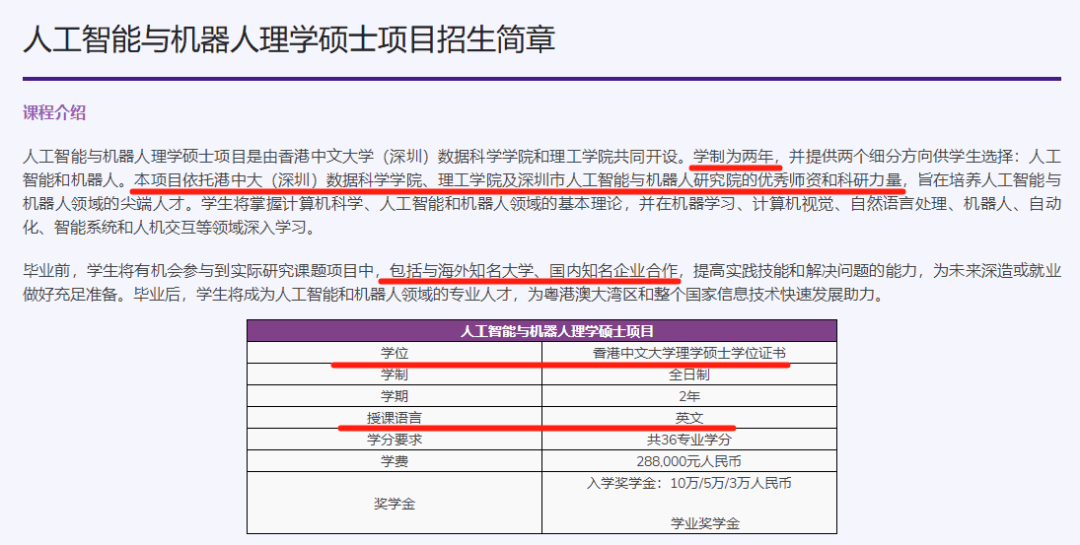
Task: Click the page title 人工智能与机器人理学硕士项目招生简章
Action: click(x=289, y=39)
